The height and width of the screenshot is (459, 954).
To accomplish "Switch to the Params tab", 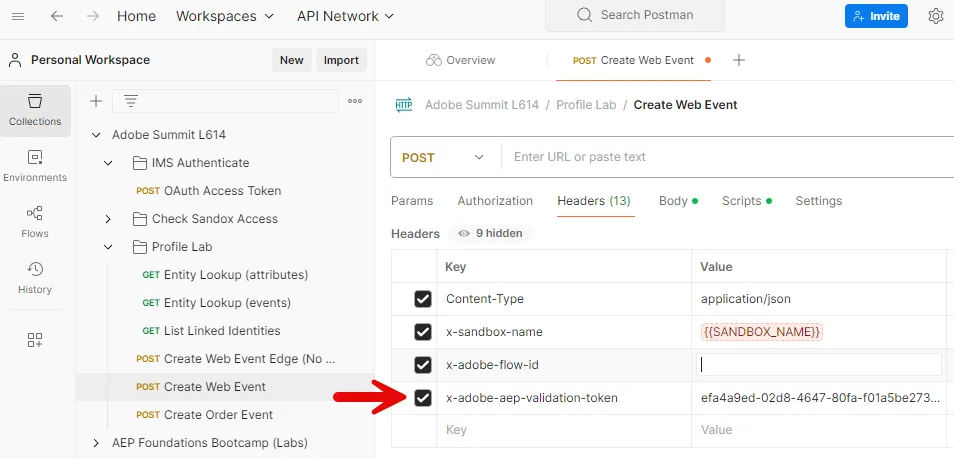I will coord(412,201).
